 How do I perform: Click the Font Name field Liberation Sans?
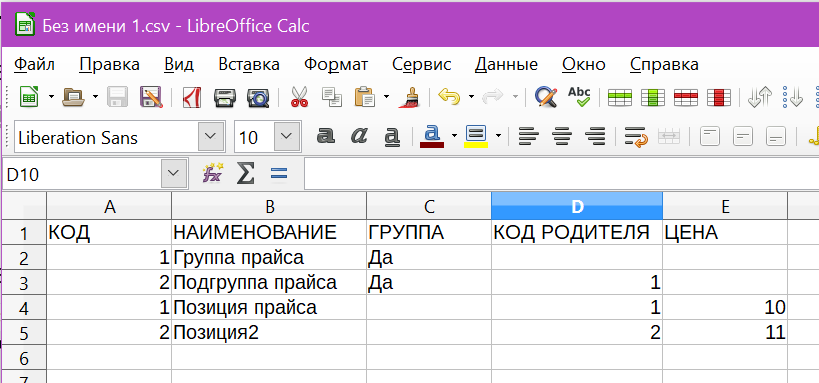tap(107, 138)
